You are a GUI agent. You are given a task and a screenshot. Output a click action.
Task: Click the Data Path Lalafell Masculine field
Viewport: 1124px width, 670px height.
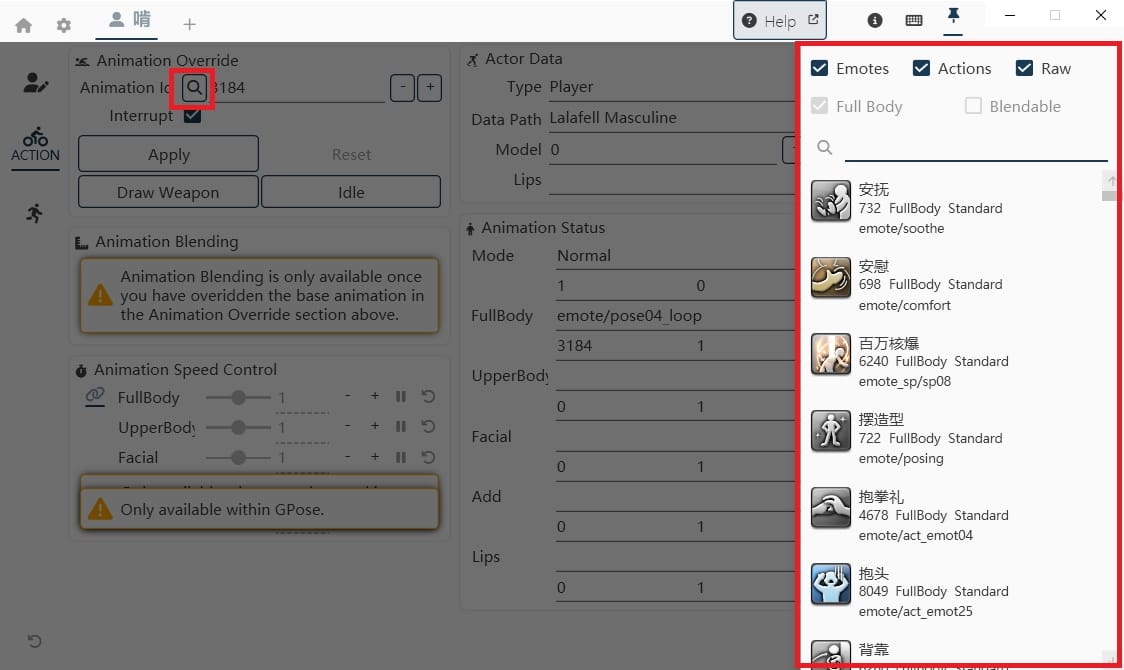(672, 118)
